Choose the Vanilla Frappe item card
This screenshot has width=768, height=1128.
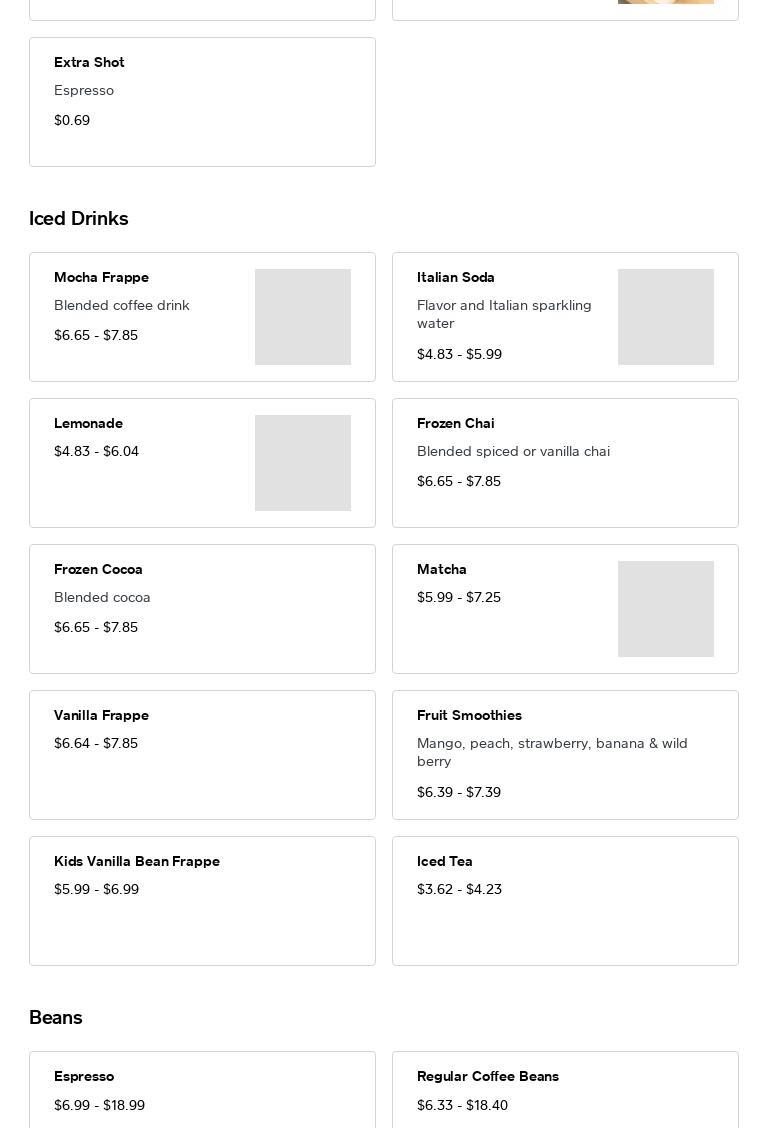pos(202,755)
